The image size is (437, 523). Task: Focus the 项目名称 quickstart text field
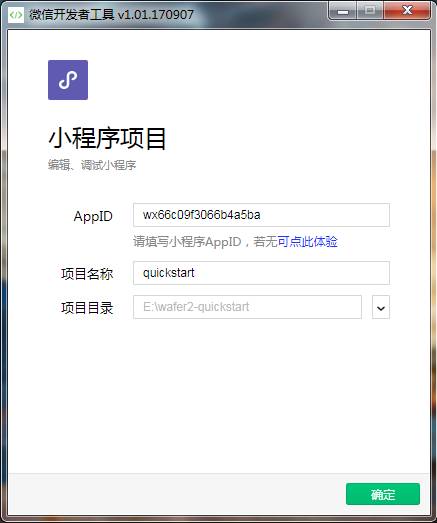click(261, 273)
